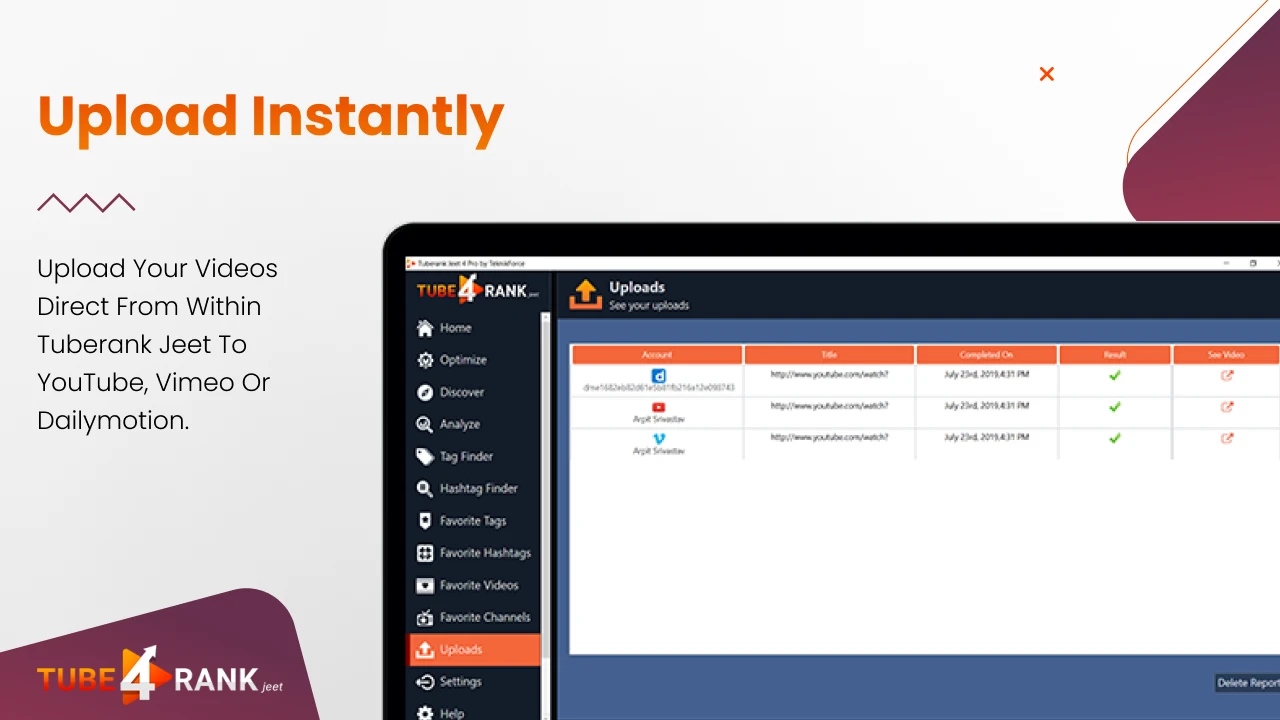The height and width of the screenshot is (720, 1280).
Task: Sort by the Completed On column header
Action: 986,355
